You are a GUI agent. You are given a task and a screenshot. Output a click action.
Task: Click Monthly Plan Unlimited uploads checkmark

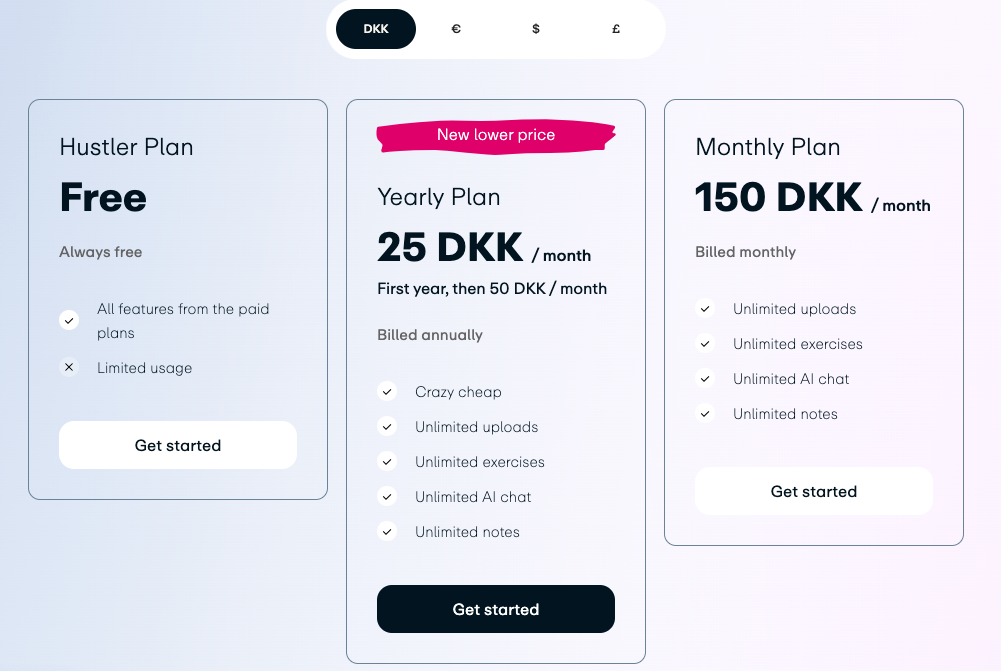click(x=705, y=309)
